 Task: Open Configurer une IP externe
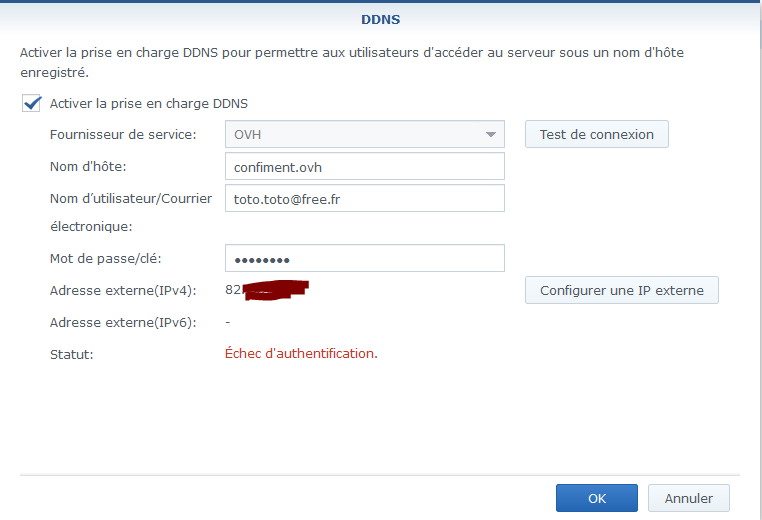coord(621,290)
